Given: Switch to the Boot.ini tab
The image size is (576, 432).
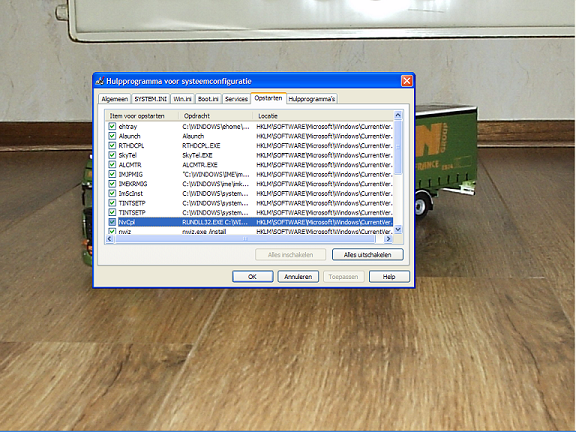Looking at the screenshot, I should (x=208, y=99).
